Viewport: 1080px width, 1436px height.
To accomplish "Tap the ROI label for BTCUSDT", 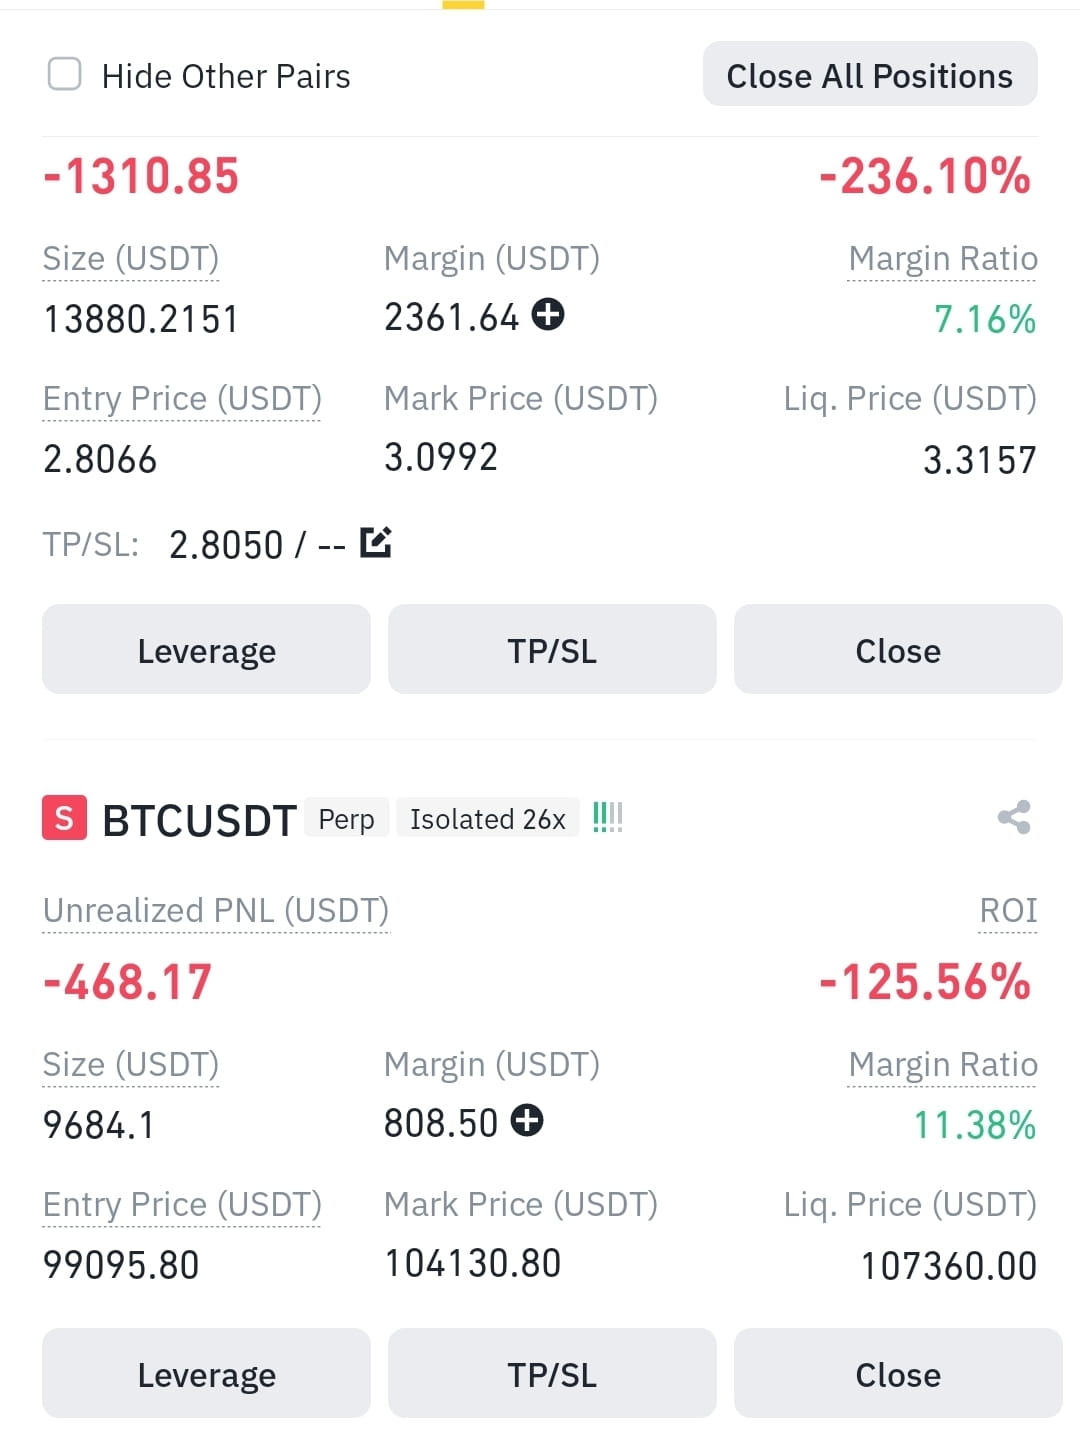I will tap(1008, 911).
